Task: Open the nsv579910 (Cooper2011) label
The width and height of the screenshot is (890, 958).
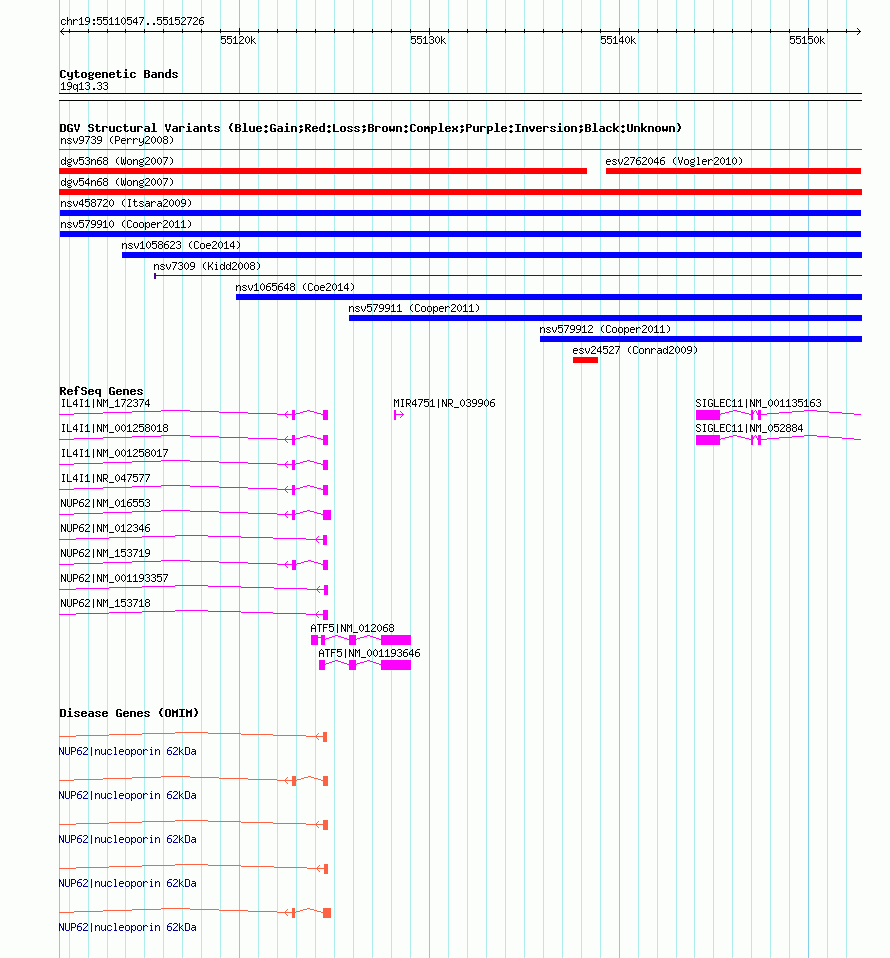Action: click(126, 224)
